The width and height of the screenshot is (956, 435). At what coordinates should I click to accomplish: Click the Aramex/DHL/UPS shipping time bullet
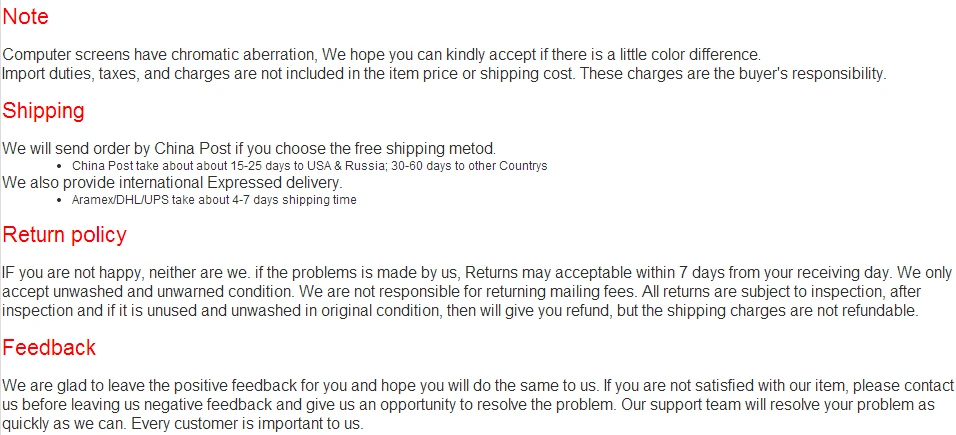[x=214, y=200]
